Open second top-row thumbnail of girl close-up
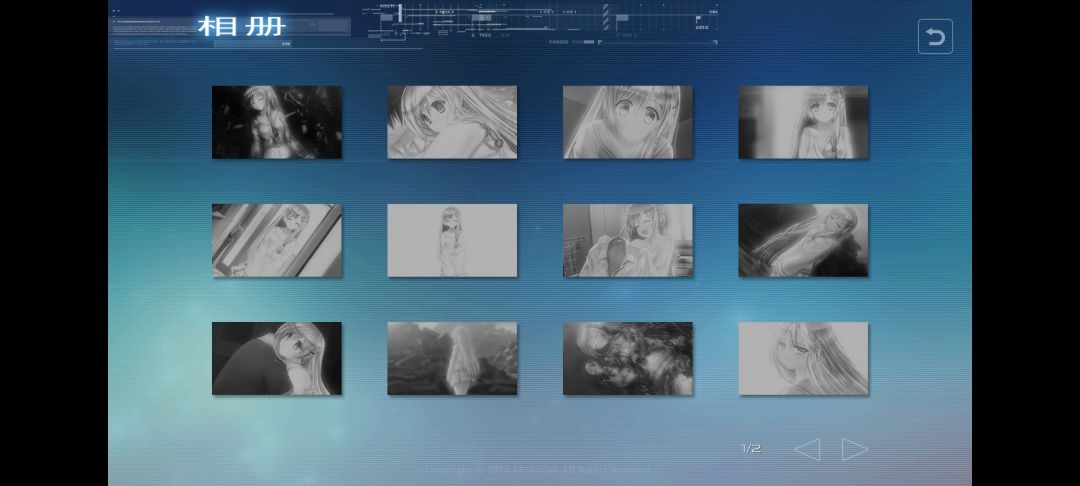Viewport: 1080px width, 486px height. (x=452, y=123)
